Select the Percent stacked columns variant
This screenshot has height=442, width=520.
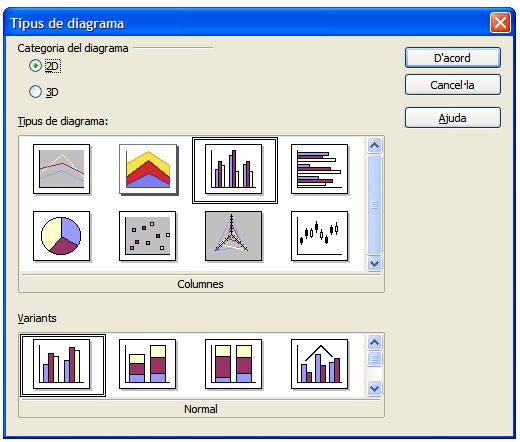click(233, 364)
